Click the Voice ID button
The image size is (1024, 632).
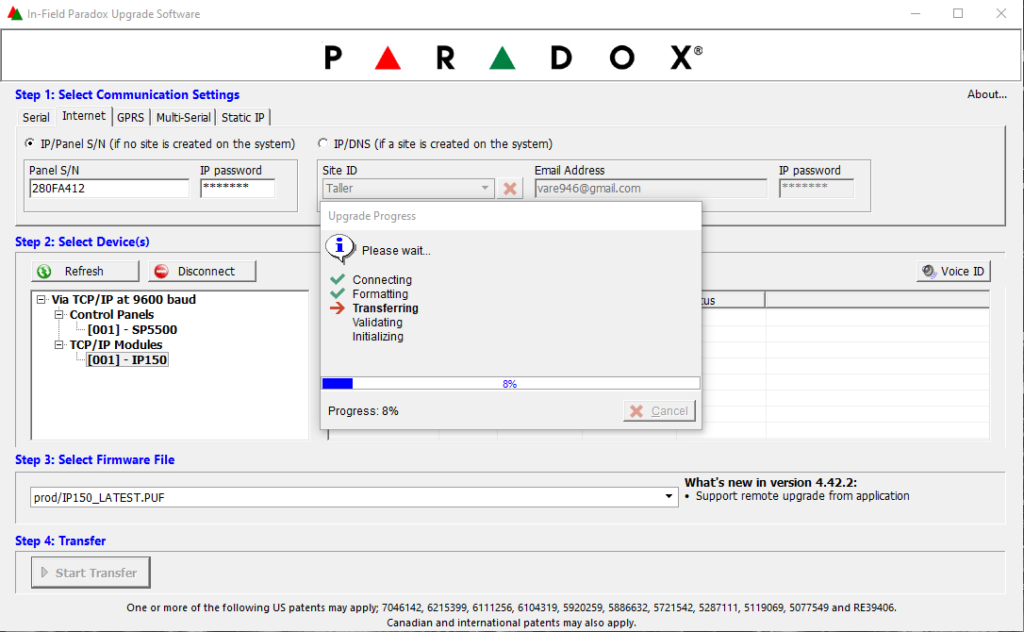point(953,271)
